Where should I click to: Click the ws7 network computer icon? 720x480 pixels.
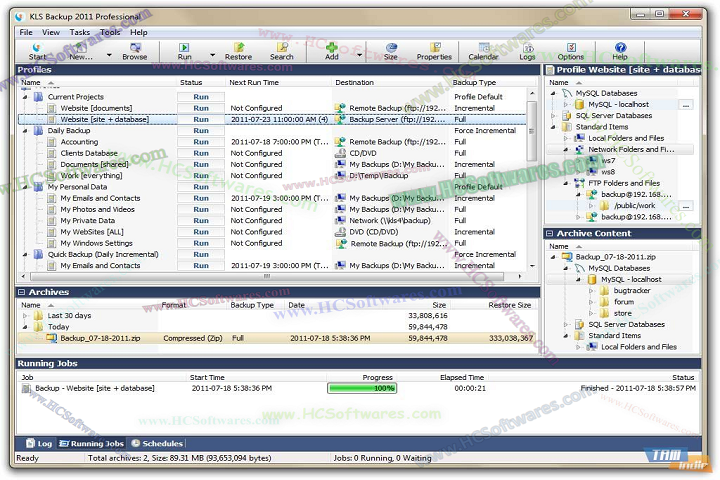click(592, 161)
